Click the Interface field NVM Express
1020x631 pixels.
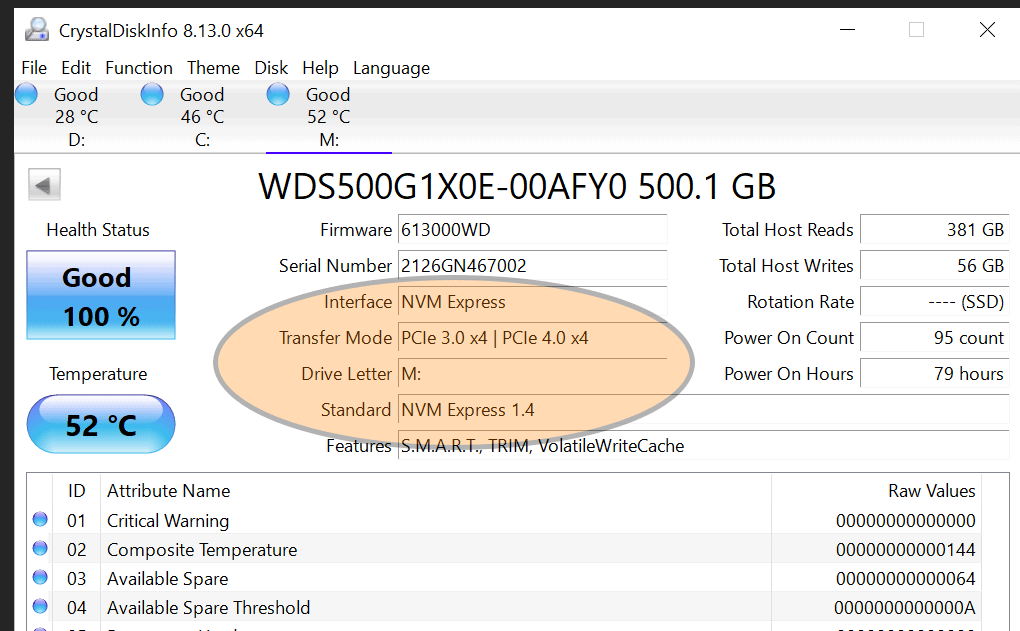pyautogui.click(x=533, y=302)
